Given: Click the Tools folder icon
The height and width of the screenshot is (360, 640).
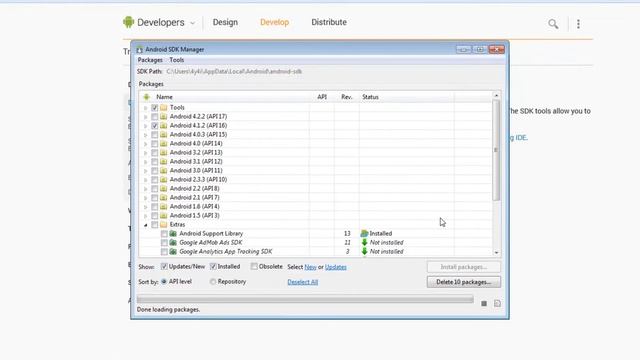Looking at the screenshot, I should point(164,107).
